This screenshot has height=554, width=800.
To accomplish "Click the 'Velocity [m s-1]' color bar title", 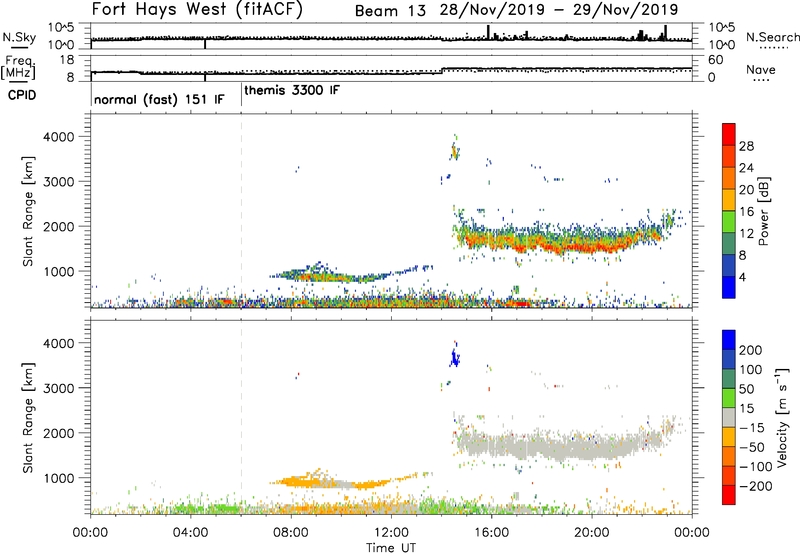I will [783, 417].
